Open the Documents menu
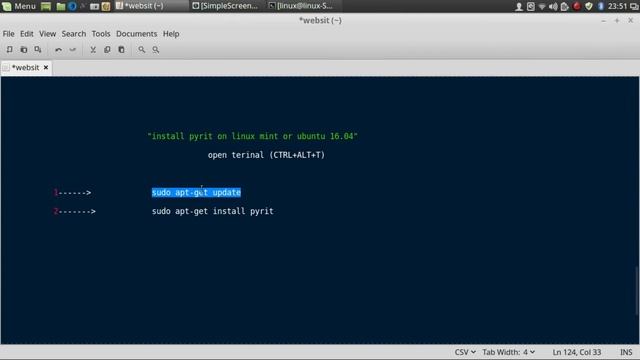The image size is (640, 360). 136,34
